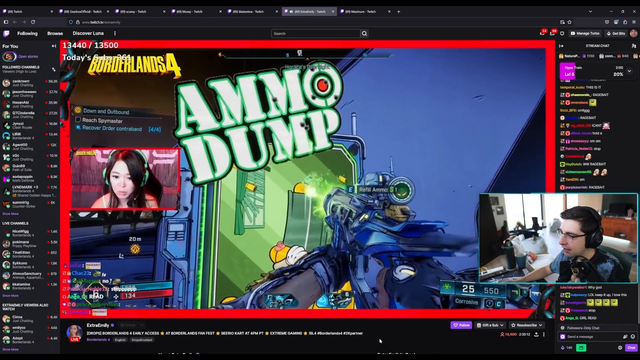
Task: Open the browser hamburger menu
Action: [634, 22]
